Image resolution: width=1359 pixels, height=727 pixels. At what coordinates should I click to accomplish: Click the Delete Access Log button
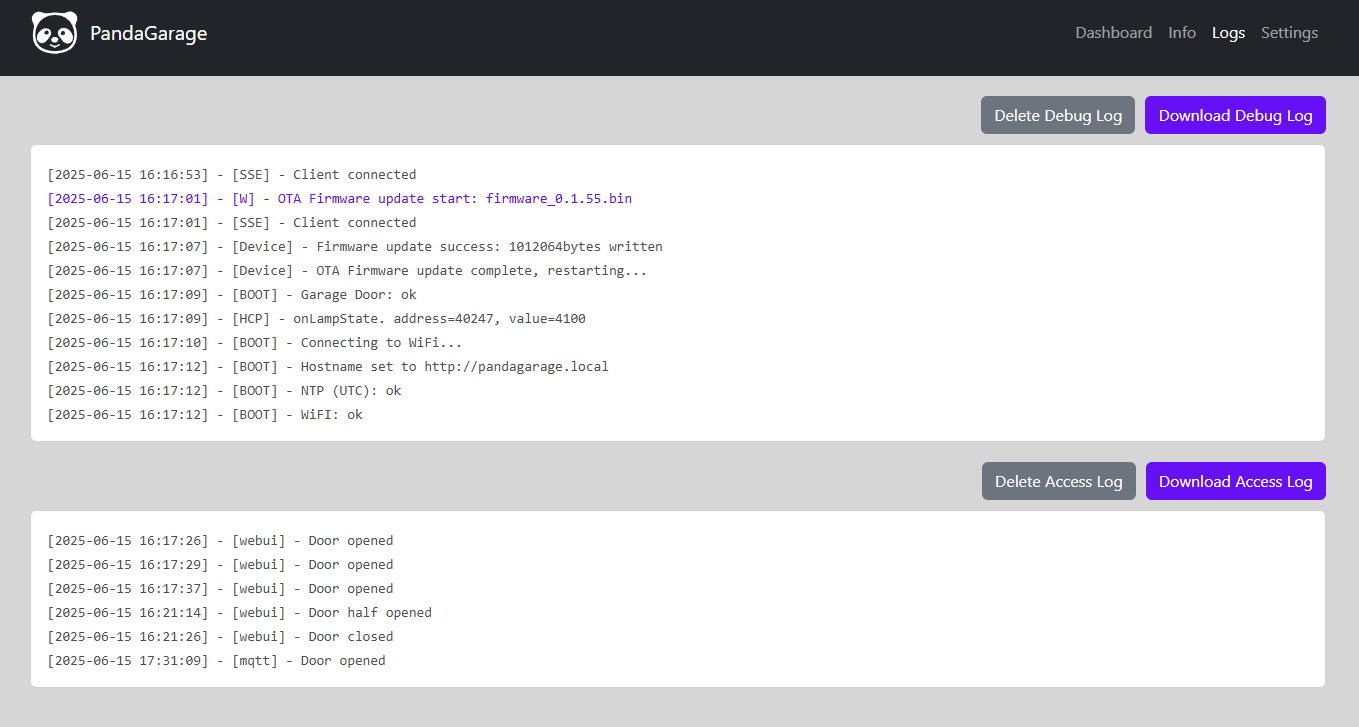(1058, 481)
